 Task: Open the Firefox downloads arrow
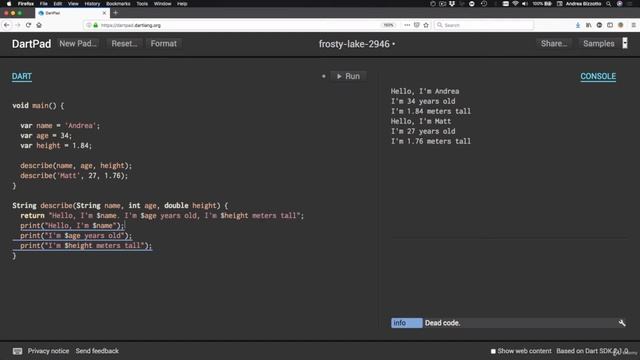coord(578,25)
